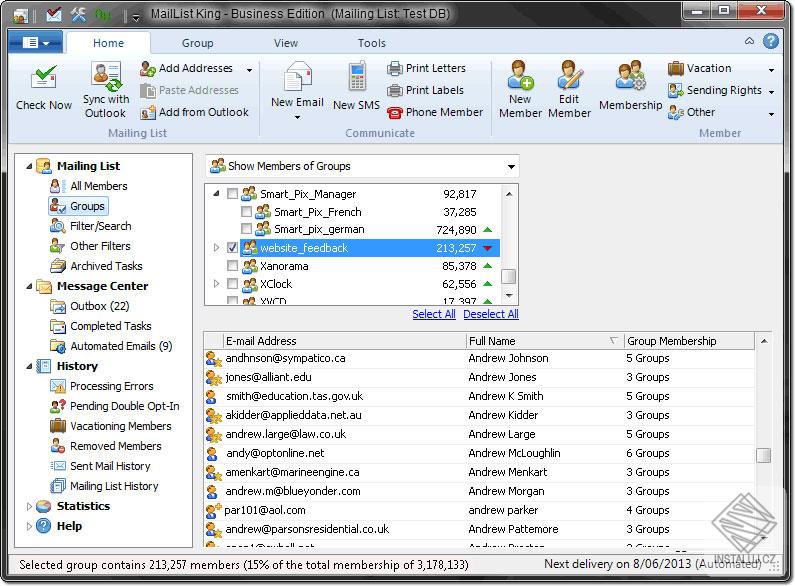The image size is (795, 586).
Task: Click the Sending Rights icon
Action: (x=676, y=90)
